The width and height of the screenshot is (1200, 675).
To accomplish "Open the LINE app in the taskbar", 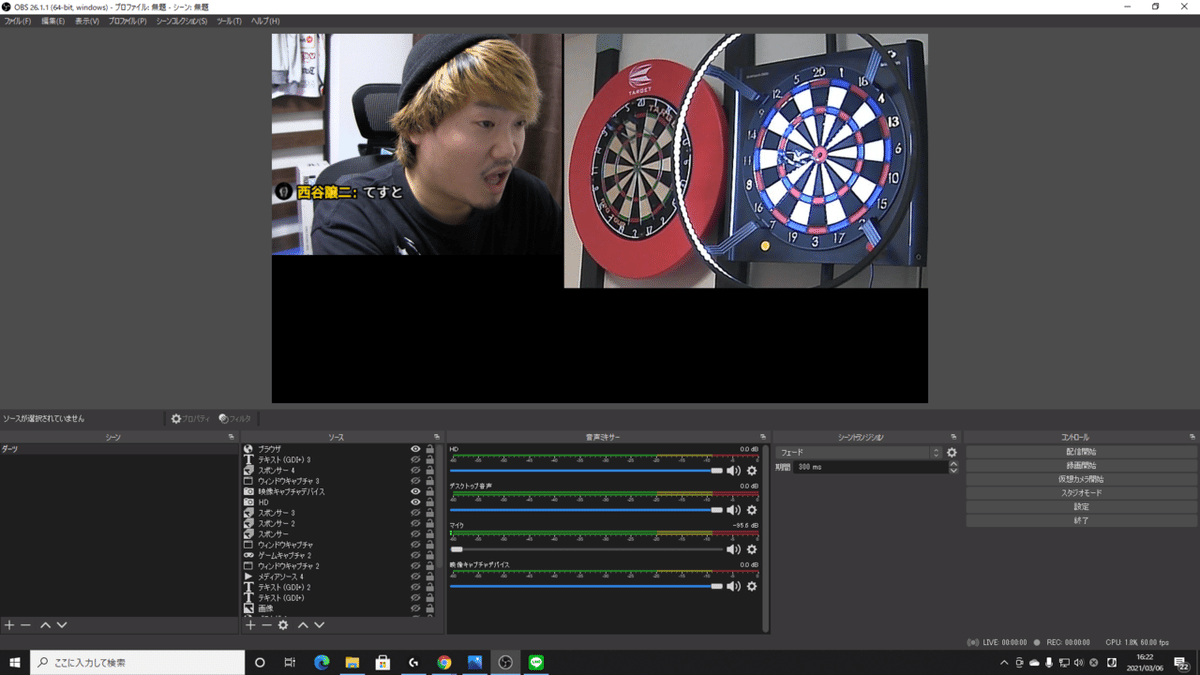I will (x=536, y=662).
